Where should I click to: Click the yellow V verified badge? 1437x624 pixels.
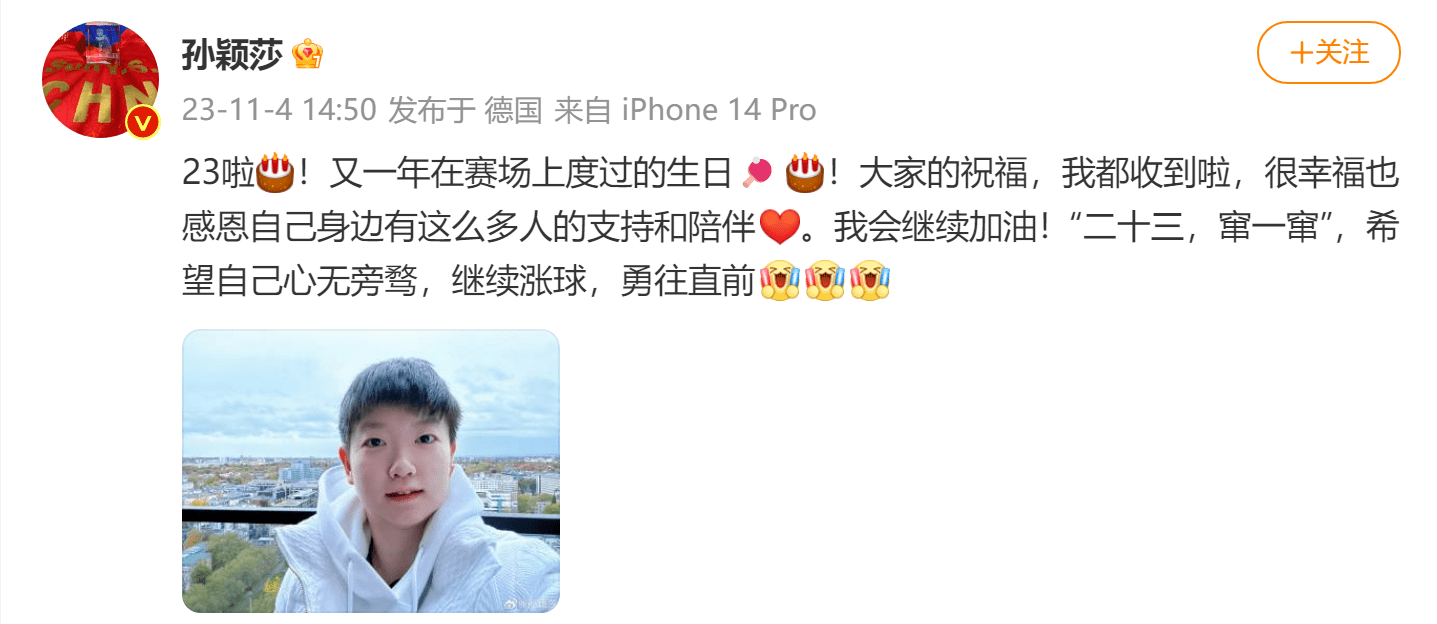[x=144, y=122]
